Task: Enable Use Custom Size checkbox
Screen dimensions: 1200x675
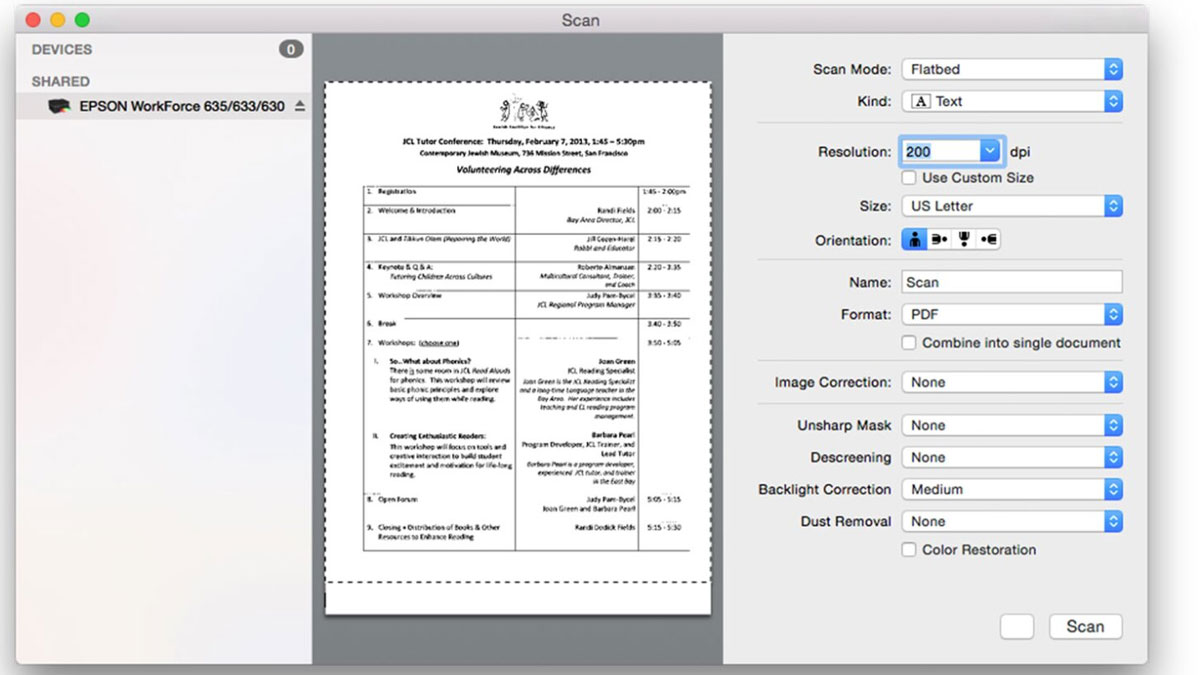Action: (x=909, y=178)
